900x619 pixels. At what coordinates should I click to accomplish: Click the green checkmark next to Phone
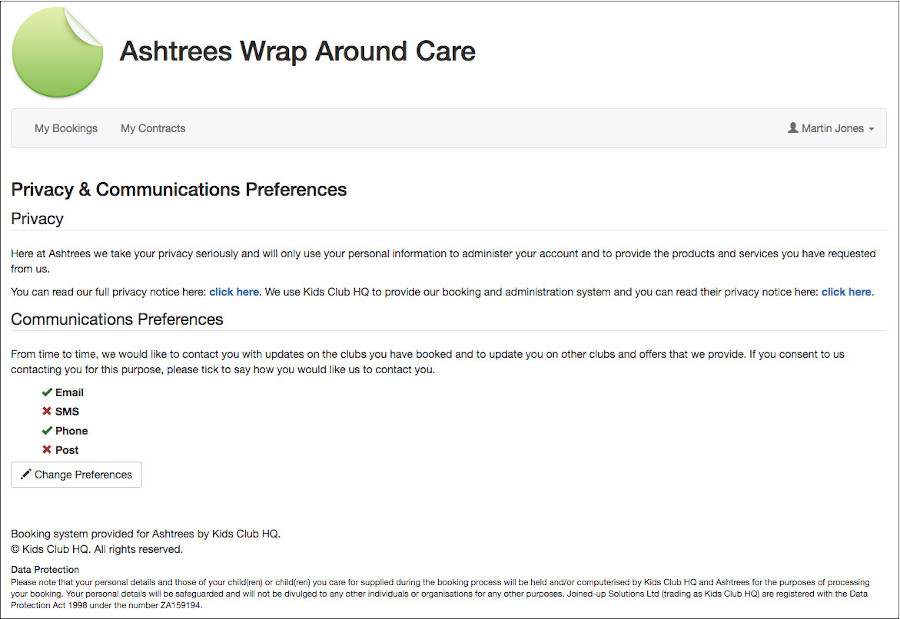[47, 431]
